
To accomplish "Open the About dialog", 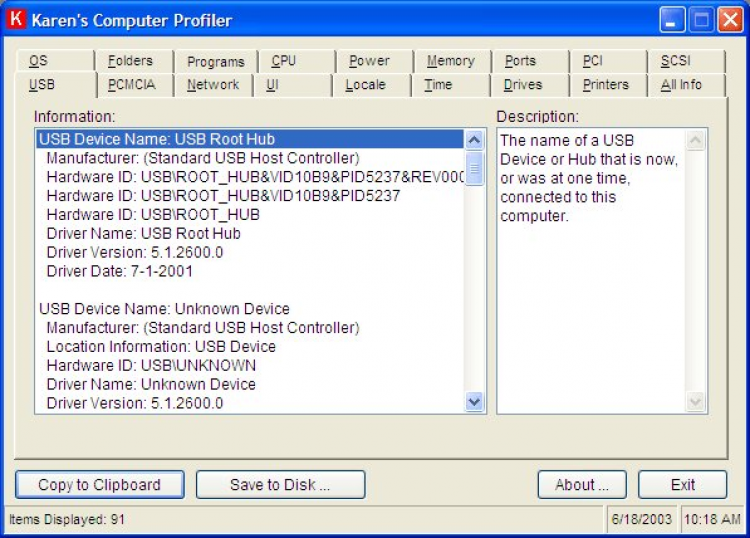I will click(582, 484).
